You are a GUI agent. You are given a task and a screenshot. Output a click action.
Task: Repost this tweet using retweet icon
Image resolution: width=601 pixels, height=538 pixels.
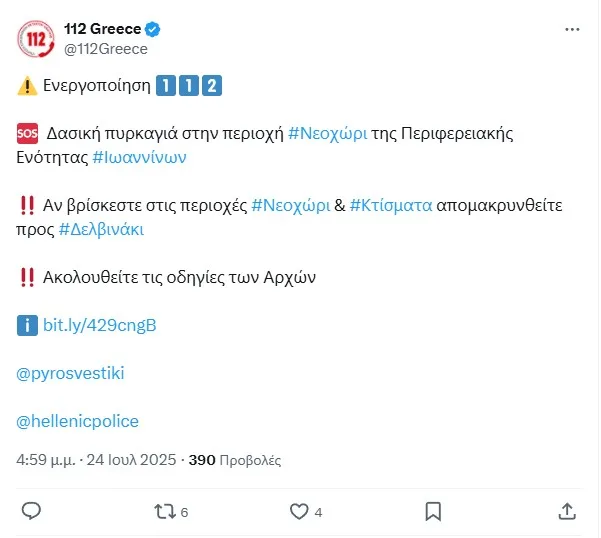(x=164, y=511)
